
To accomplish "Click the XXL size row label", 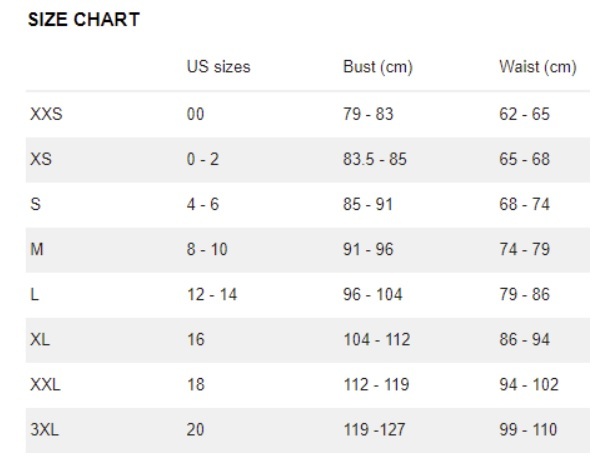I will tap(45, 385).
